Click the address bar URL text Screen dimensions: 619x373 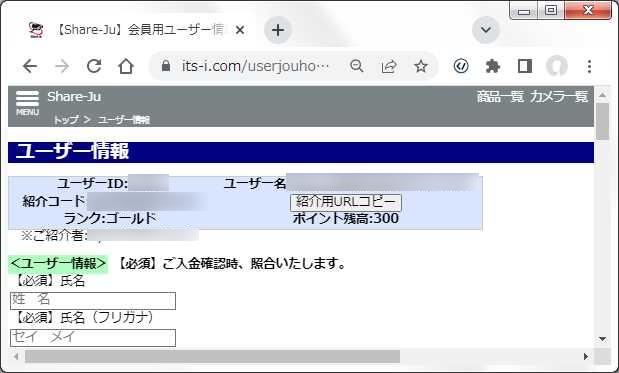point(255,66)
